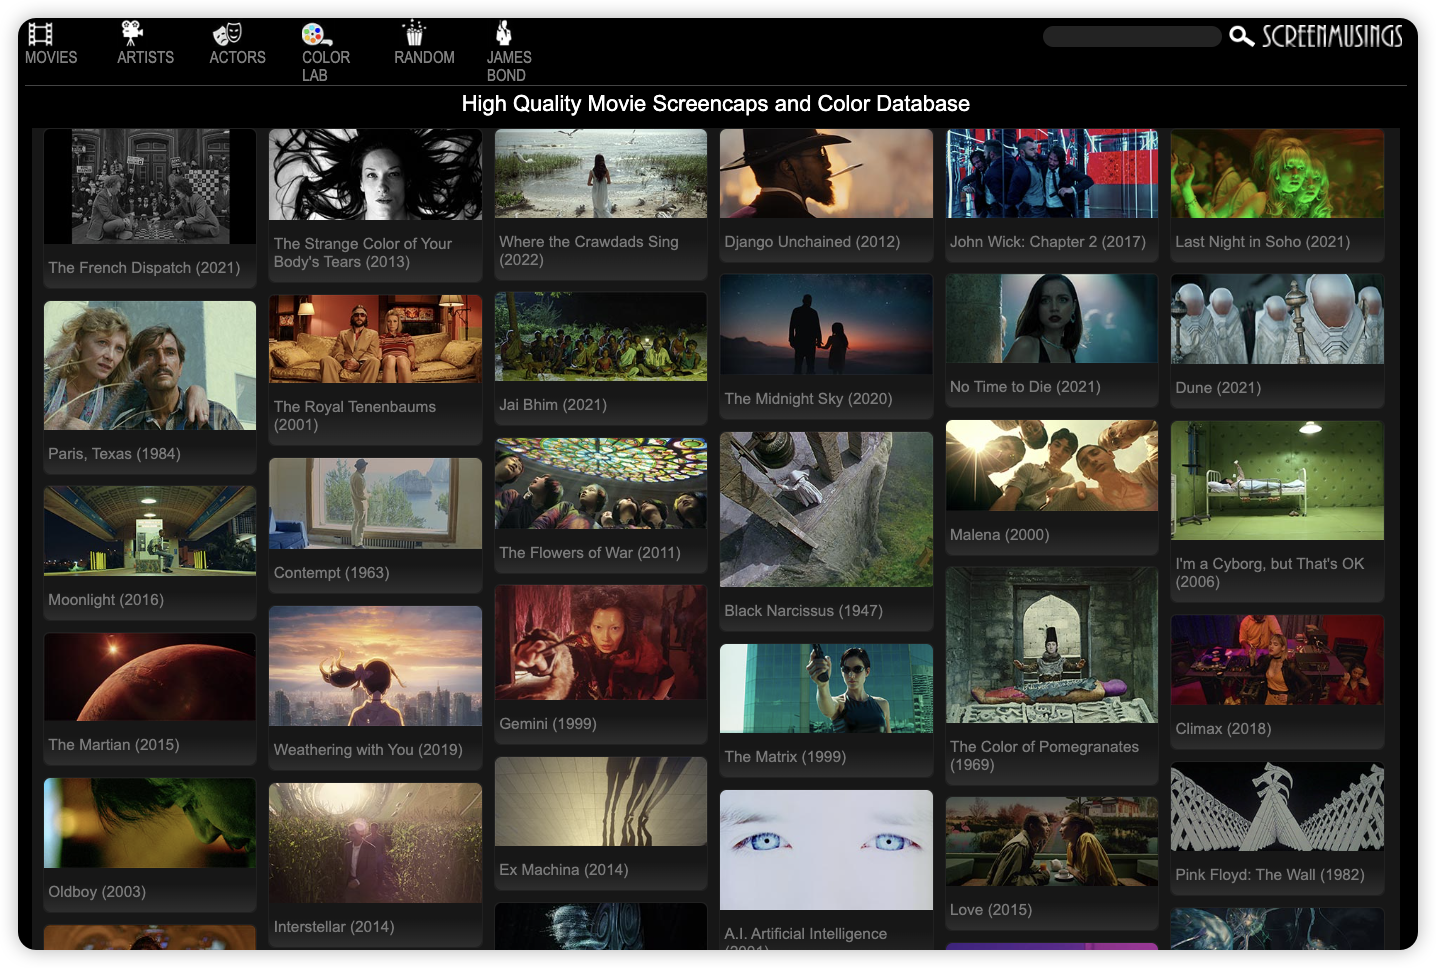Click the ScreenMusings logo
The width and height of the screenshot is (1436, 968).
click(x=1332, y=37)
